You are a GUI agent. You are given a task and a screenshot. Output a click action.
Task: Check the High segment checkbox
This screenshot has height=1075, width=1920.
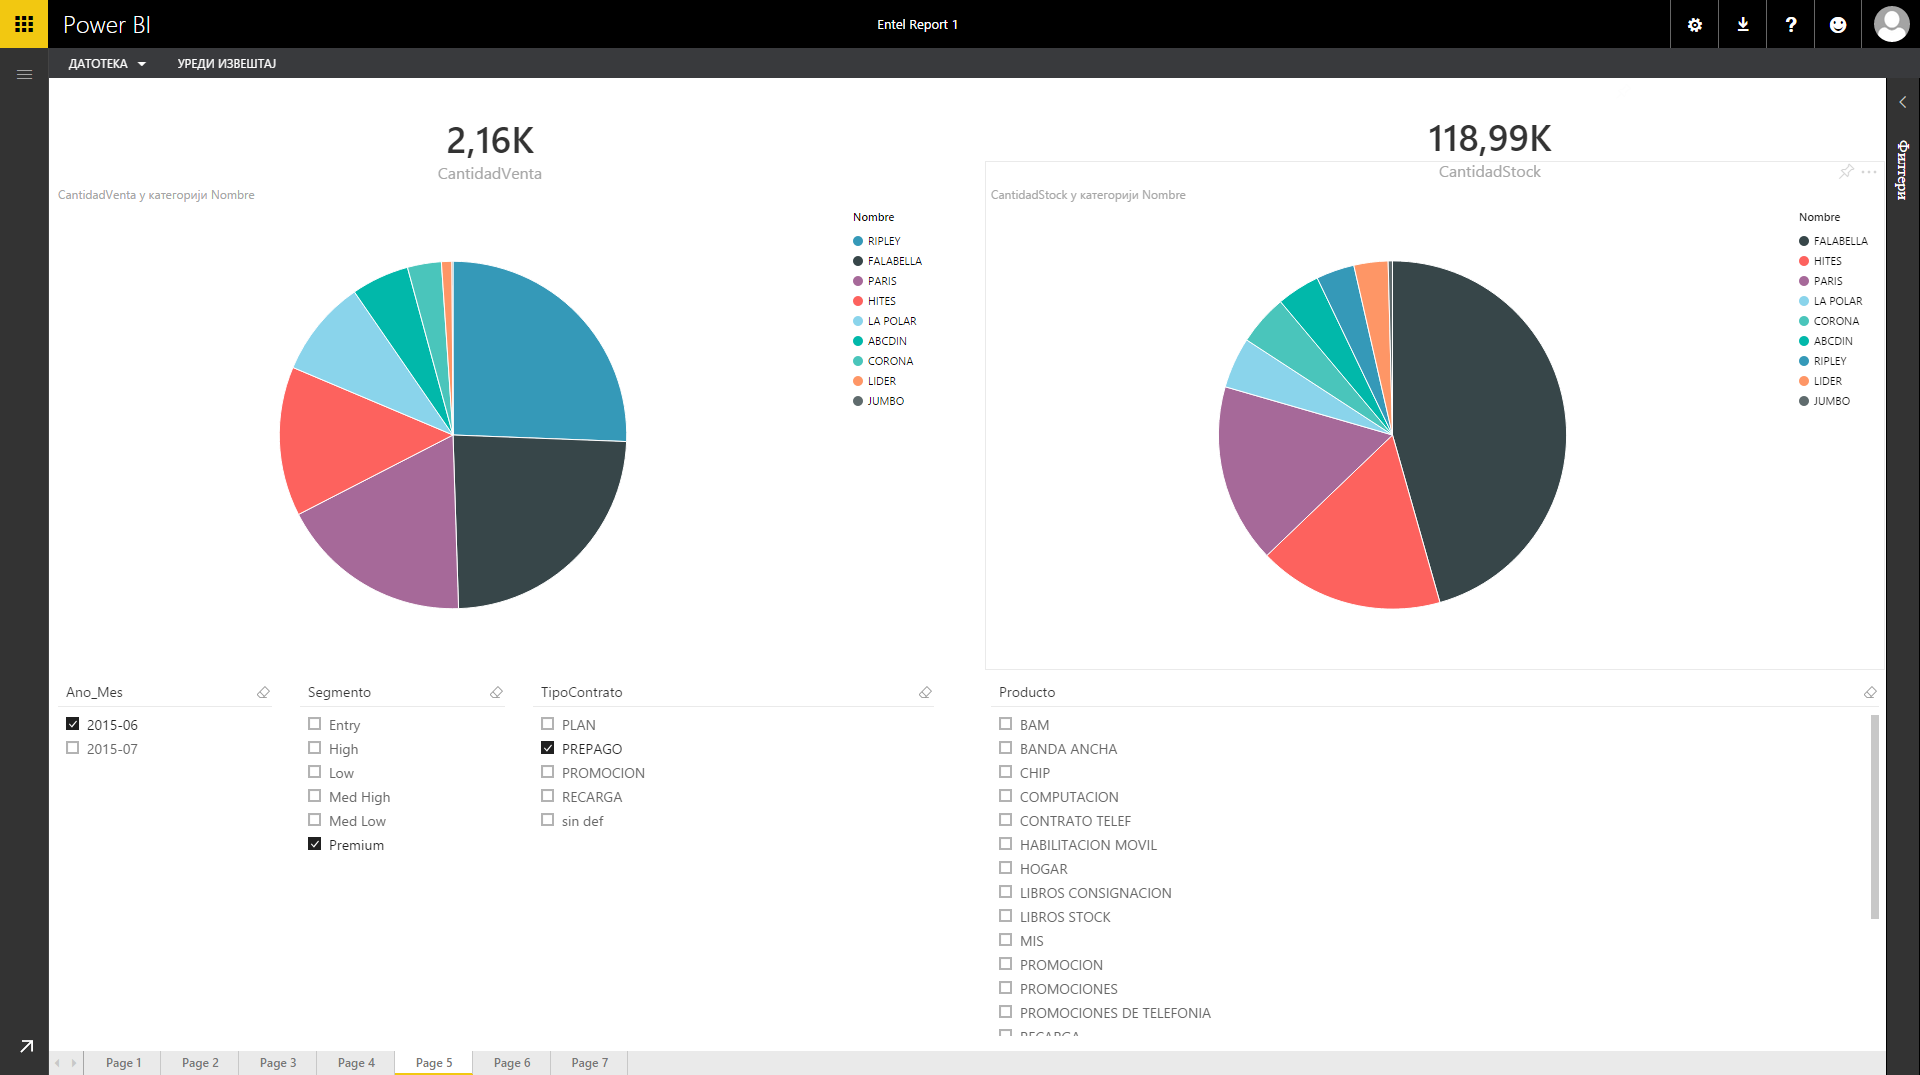click(314, 748)
